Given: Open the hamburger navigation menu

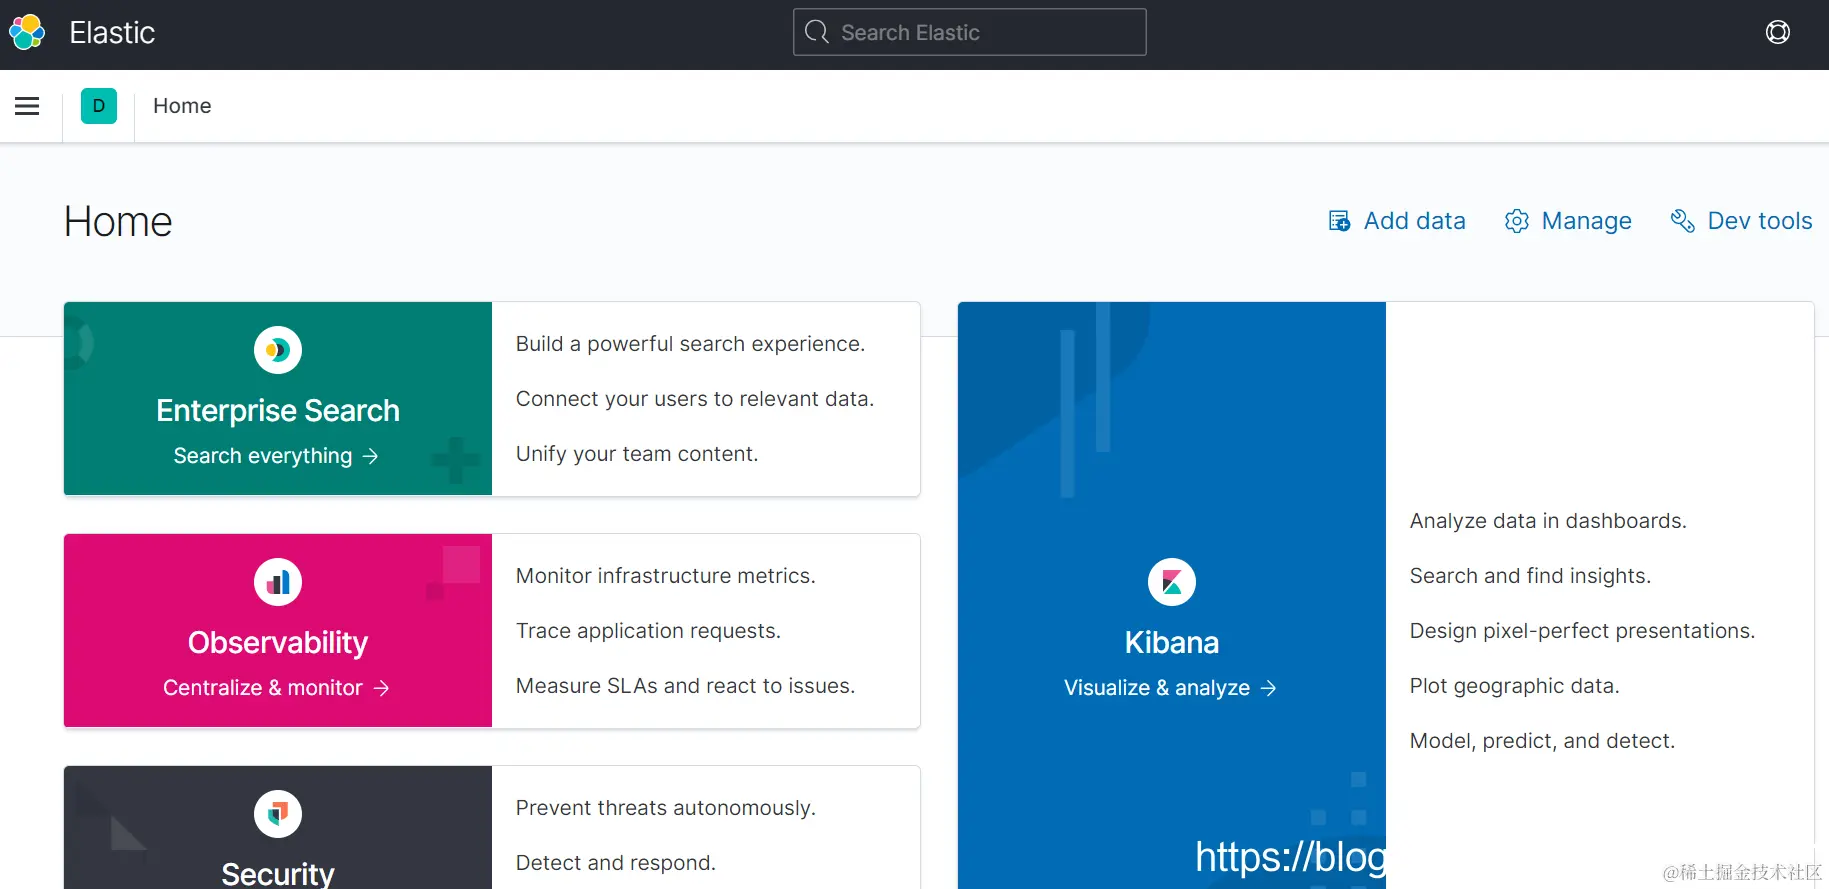Looking at the screenshot, I should coord(27,106).
